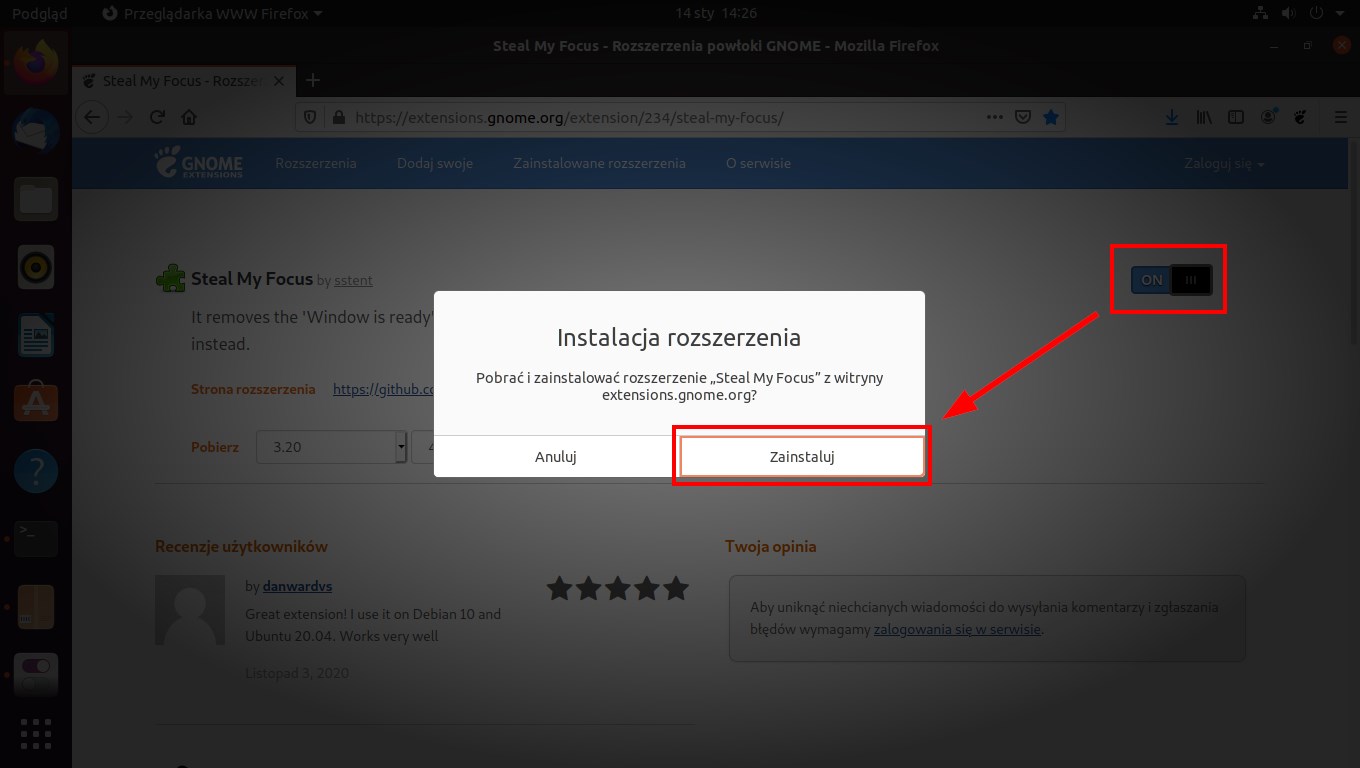Open reviewer danwardvs profile
This screenshot has height=768, width=1360.
click(x=297, y=586)
